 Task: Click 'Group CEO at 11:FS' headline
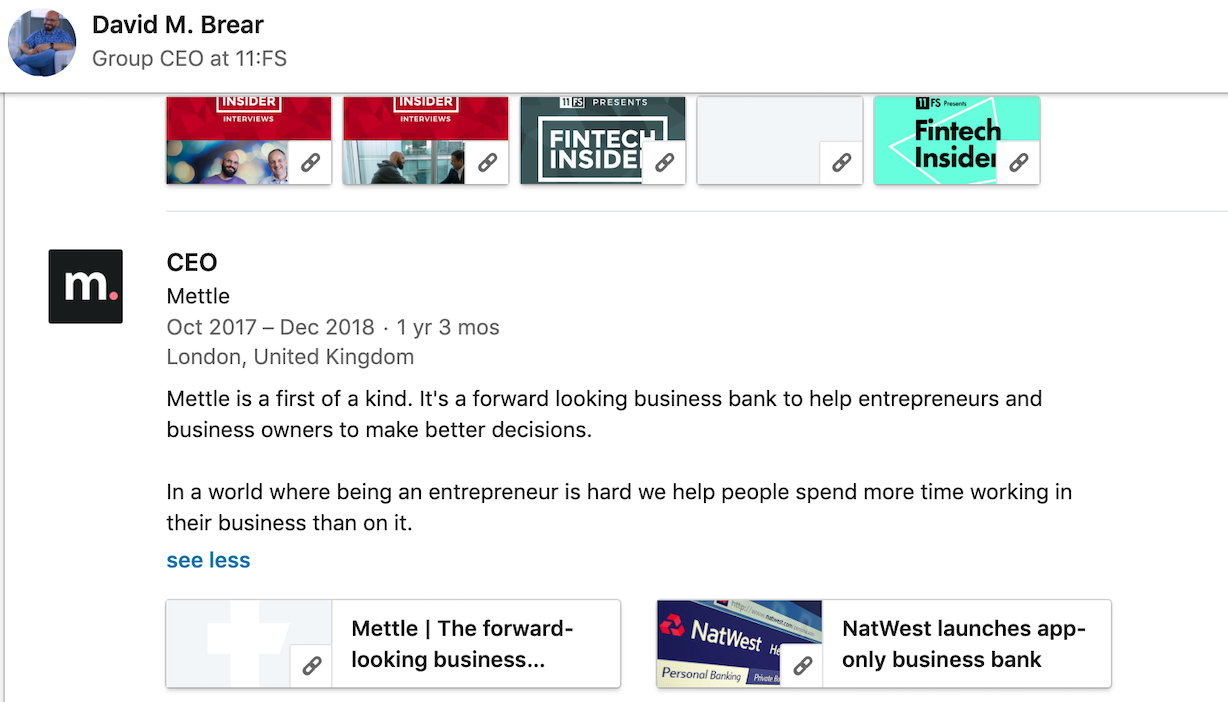coord(189,59)
